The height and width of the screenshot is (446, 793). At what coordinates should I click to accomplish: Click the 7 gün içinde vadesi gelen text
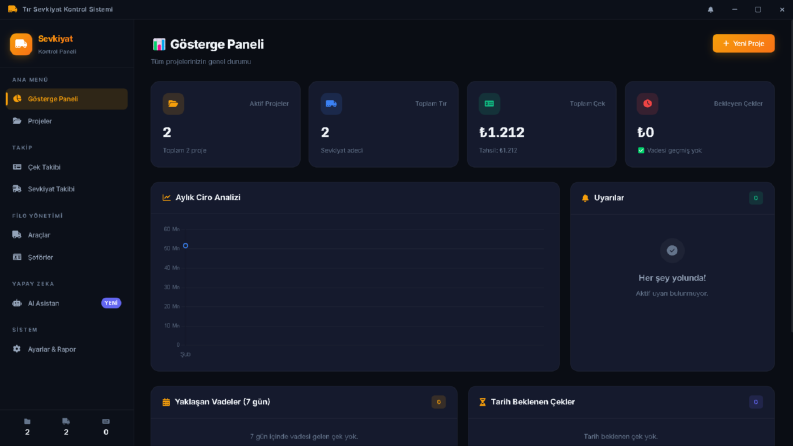304,436
